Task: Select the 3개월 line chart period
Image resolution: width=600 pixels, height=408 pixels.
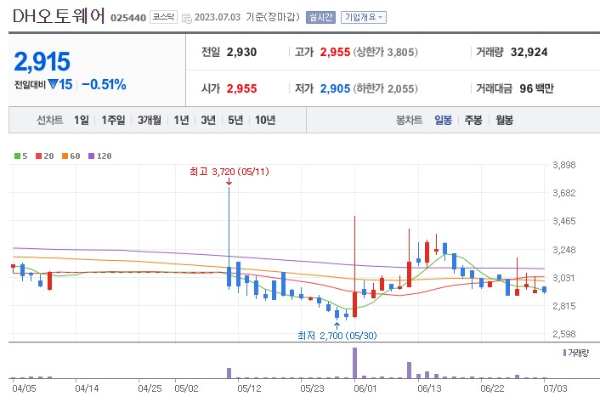Action: pyautogui.click(x=149, y=120)
